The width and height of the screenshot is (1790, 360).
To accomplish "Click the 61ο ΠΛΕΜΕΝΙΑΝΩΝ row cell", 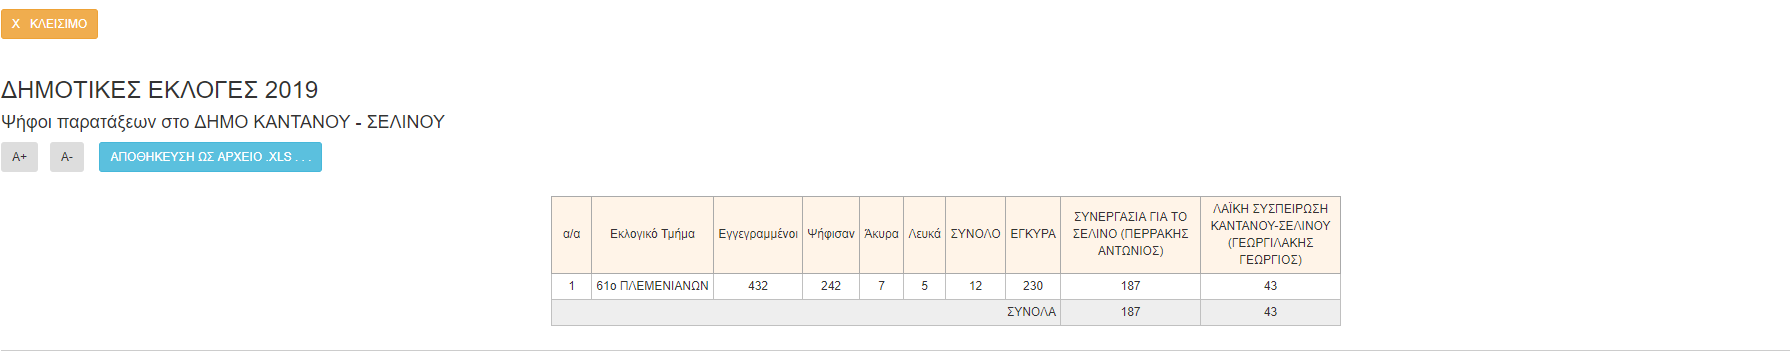I will 652,286.
